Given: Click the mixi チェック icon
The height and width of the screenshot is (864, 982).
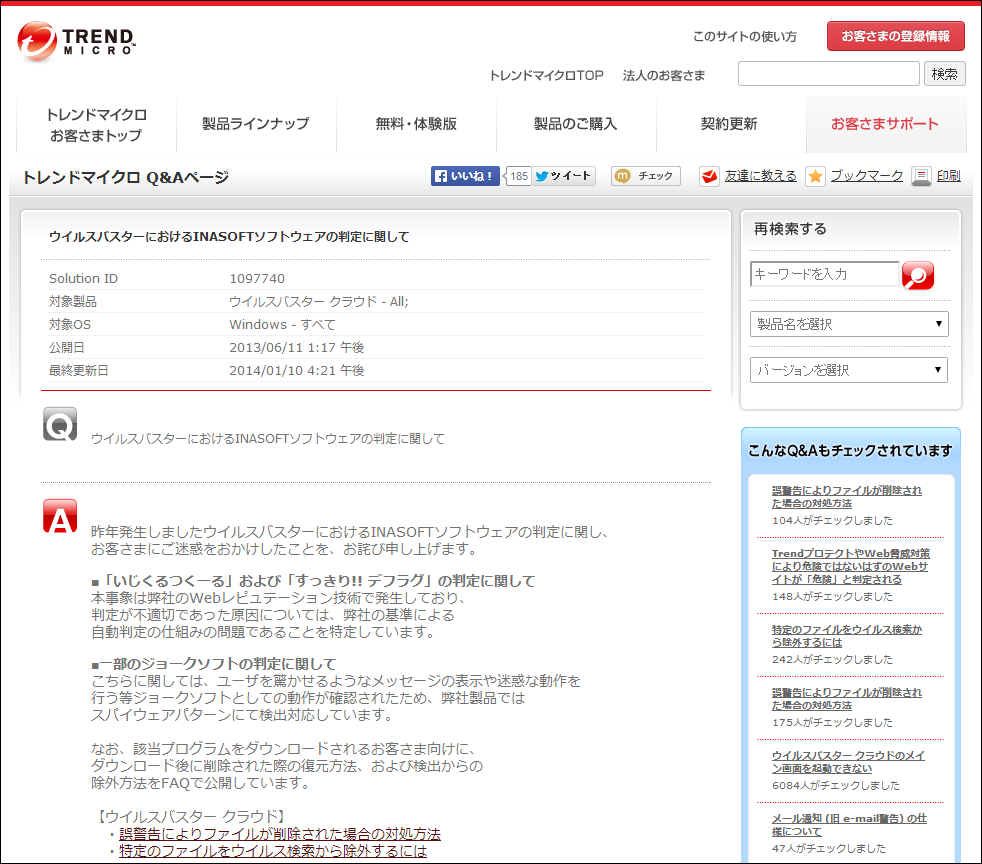Looking at the screenshot, I should (646, 176).
